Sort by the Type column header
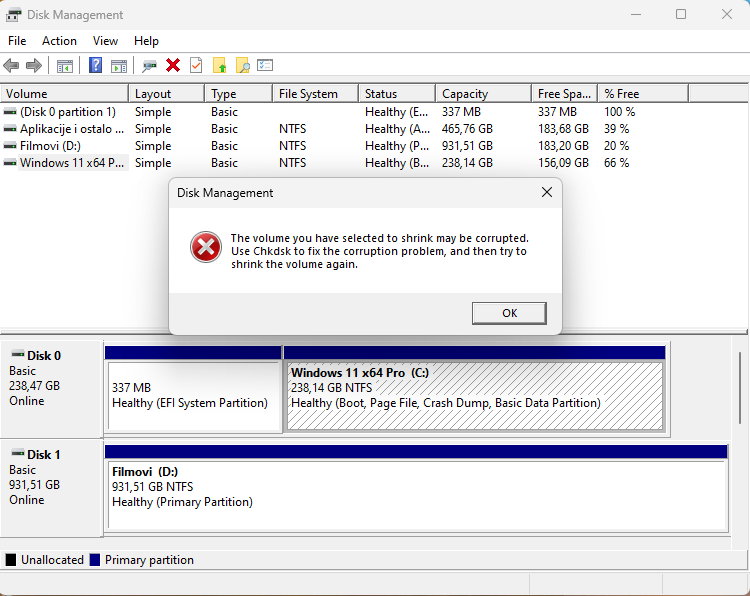Screen dimensions: 750x596 [x=239, y=94]
